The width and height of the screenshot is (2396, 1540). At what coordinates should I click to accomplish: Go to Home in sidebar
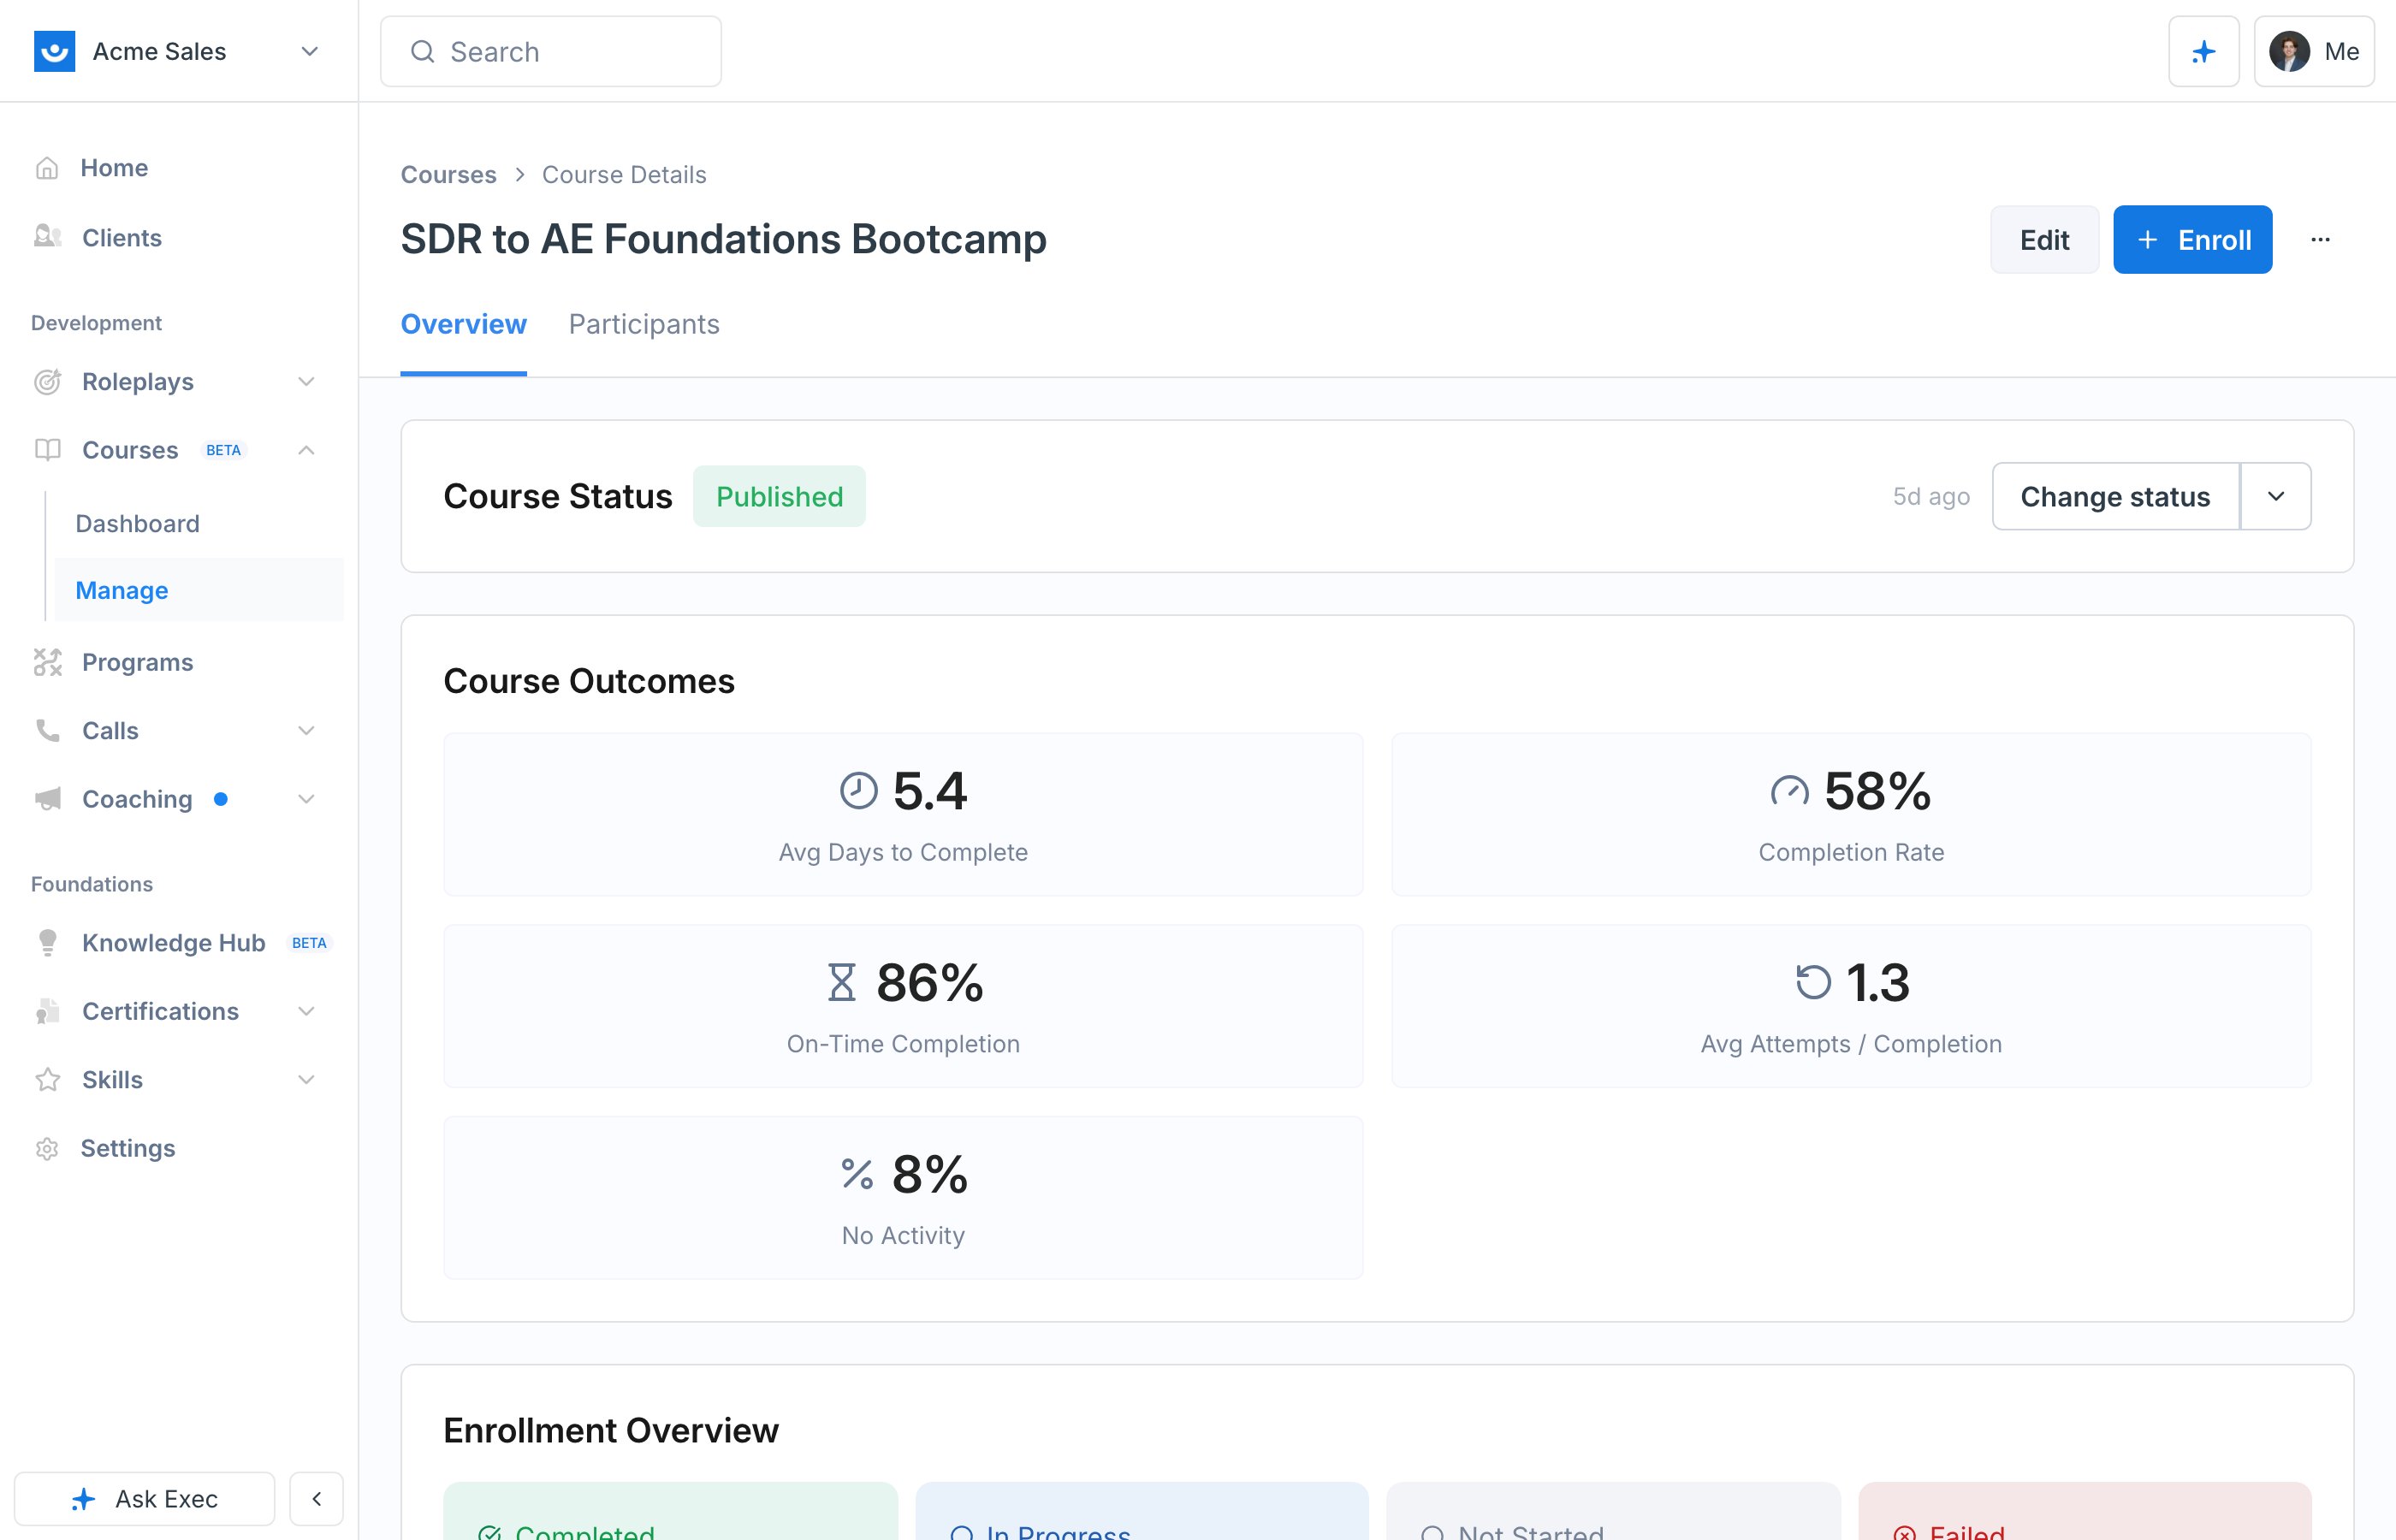[114, 168]
